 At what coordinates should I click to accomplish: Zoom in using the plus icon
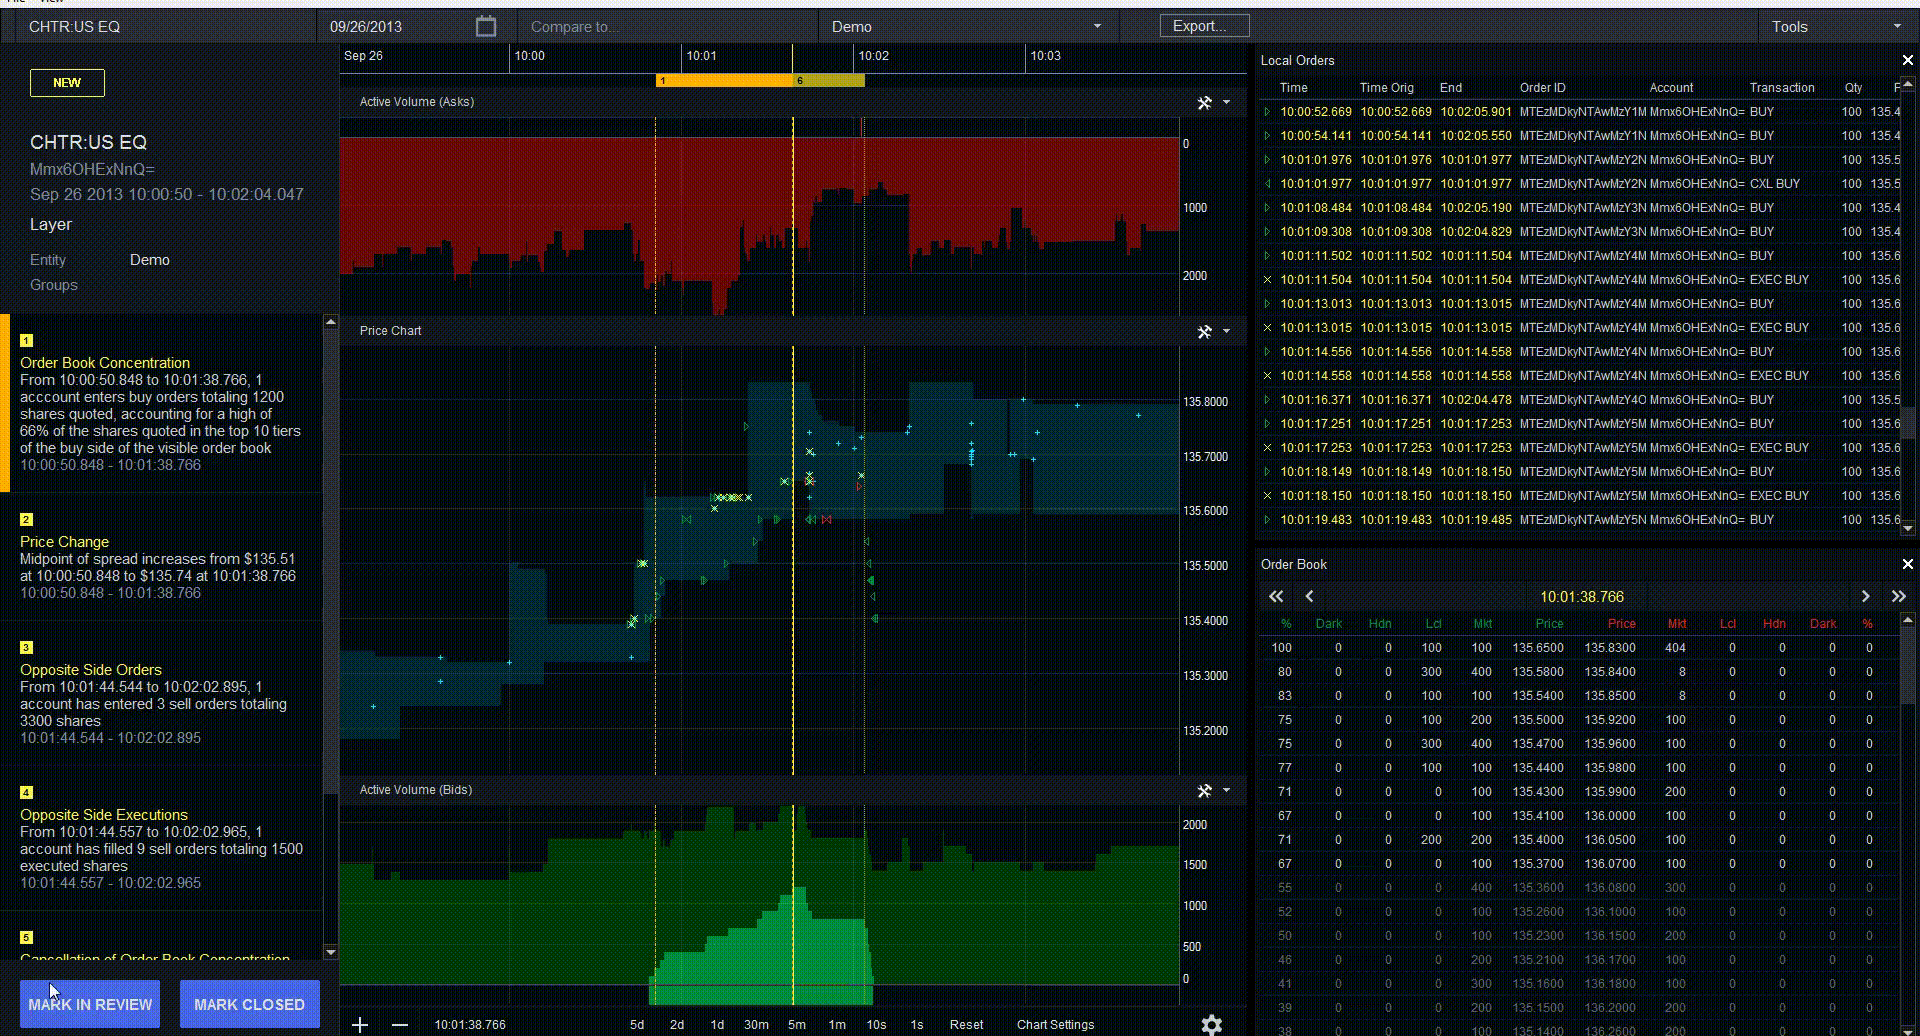point(360,1025)
